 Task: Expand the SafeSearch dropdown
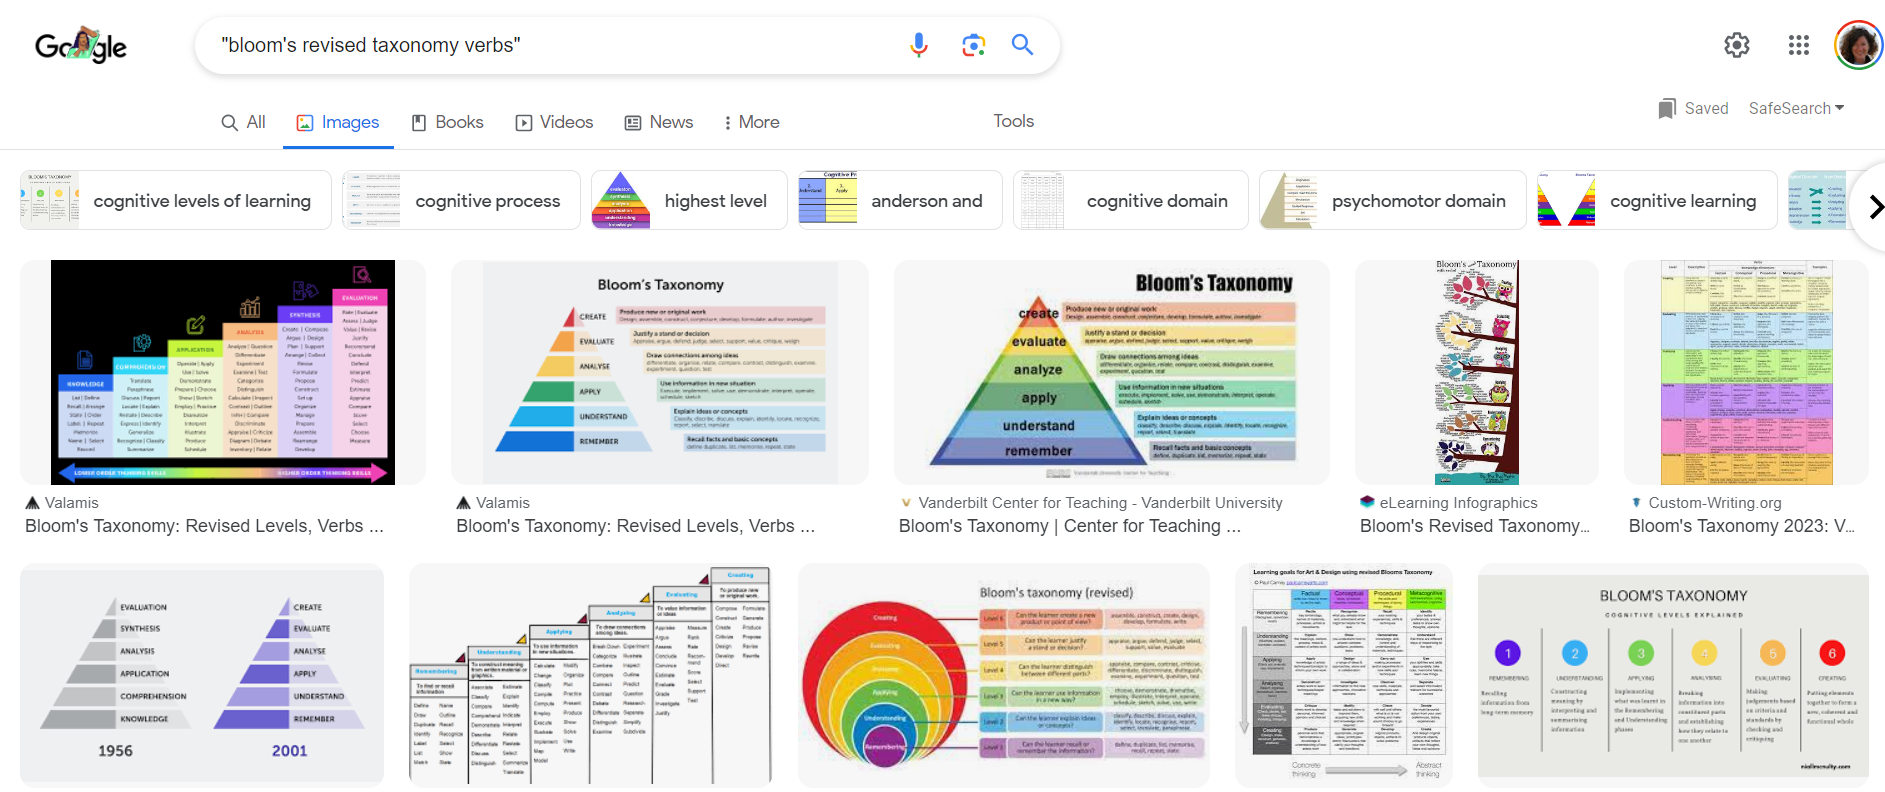coord(1796,108)
